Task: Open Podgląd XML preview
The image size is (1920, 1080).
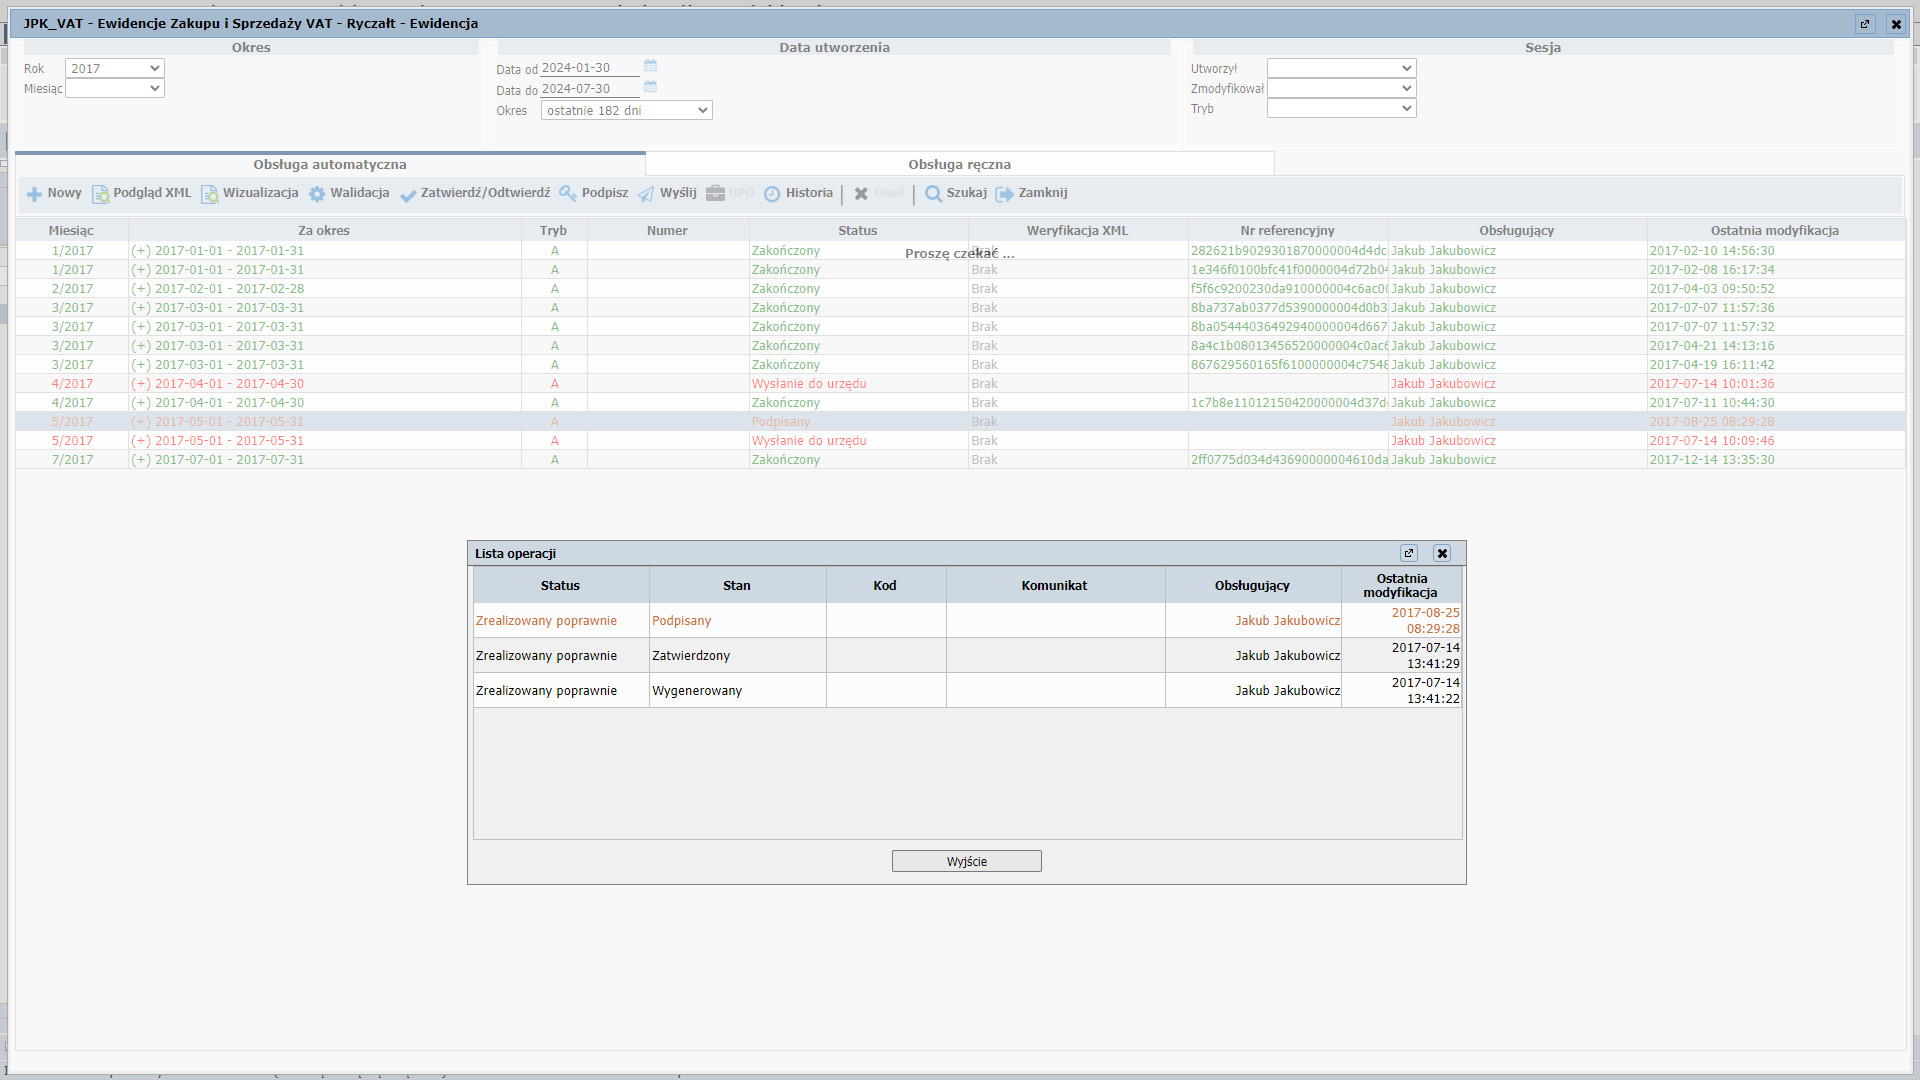Action: 100,194
